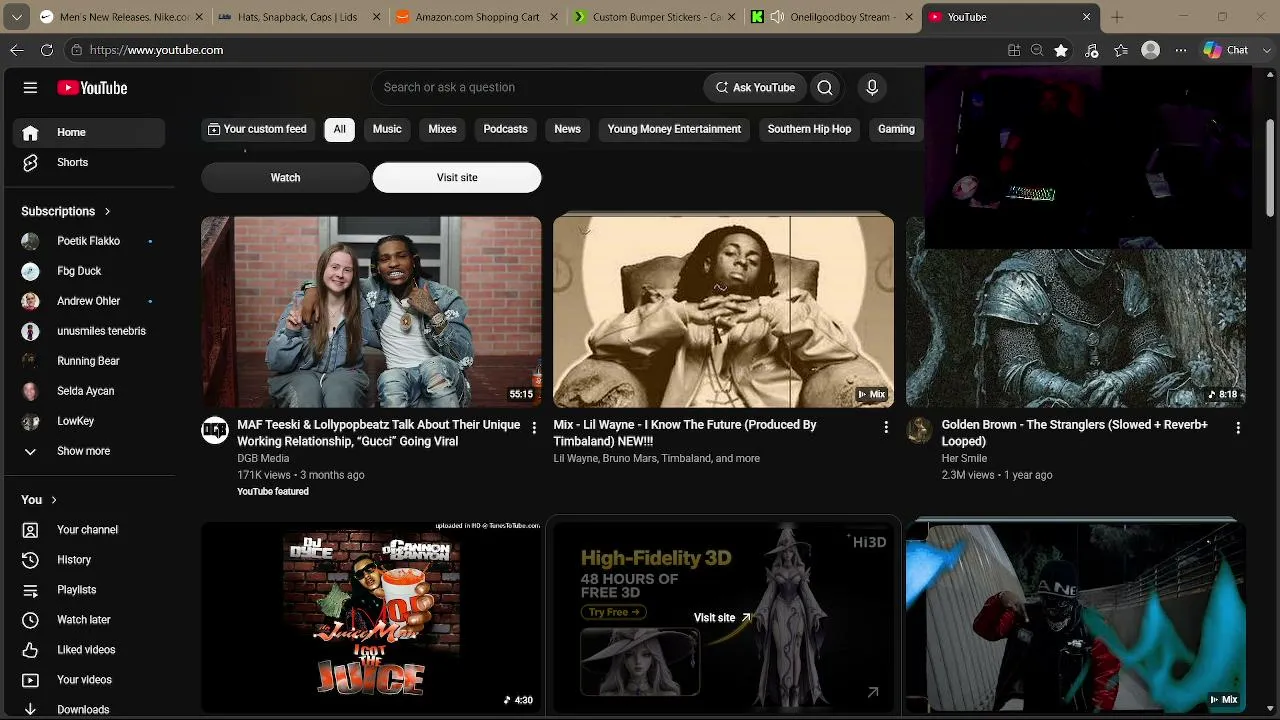Open the I Got The Juice thumbnail
Image resolution: width=1280 pixels, height=720 pixels.
click(x=371, y=618)
